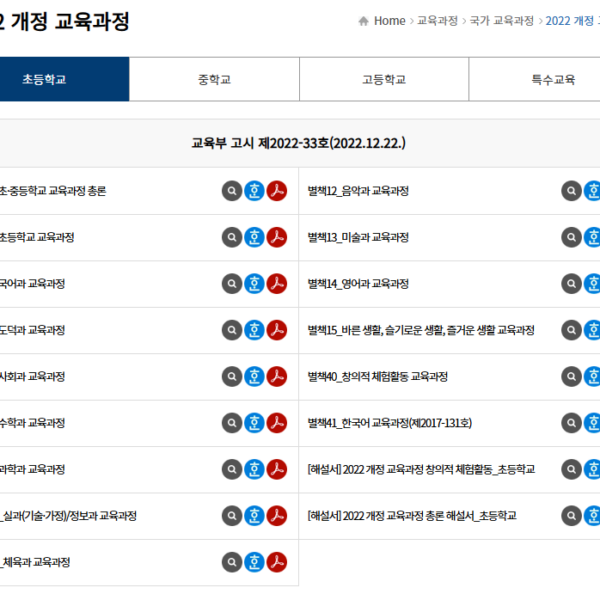The width and height of the screenshot is (600, 600).
Task: Download HWP file for 국어과 교육과정
Action: (x=254, y=284)
